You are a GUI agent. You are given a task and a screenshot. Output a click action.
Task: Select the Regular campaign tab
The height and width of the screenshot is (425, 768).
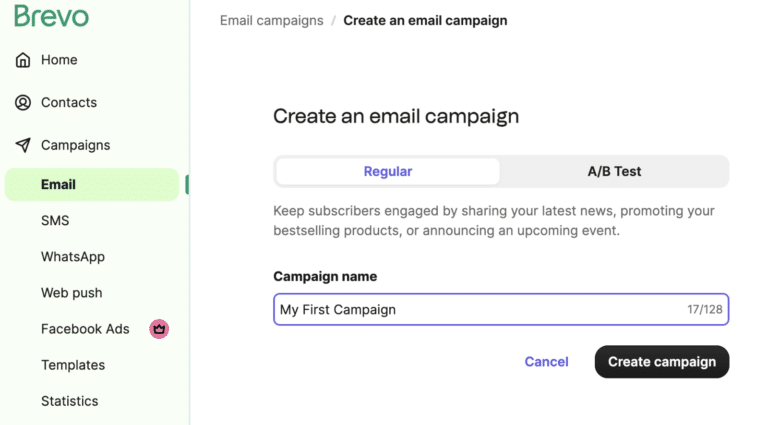point(388,171)
